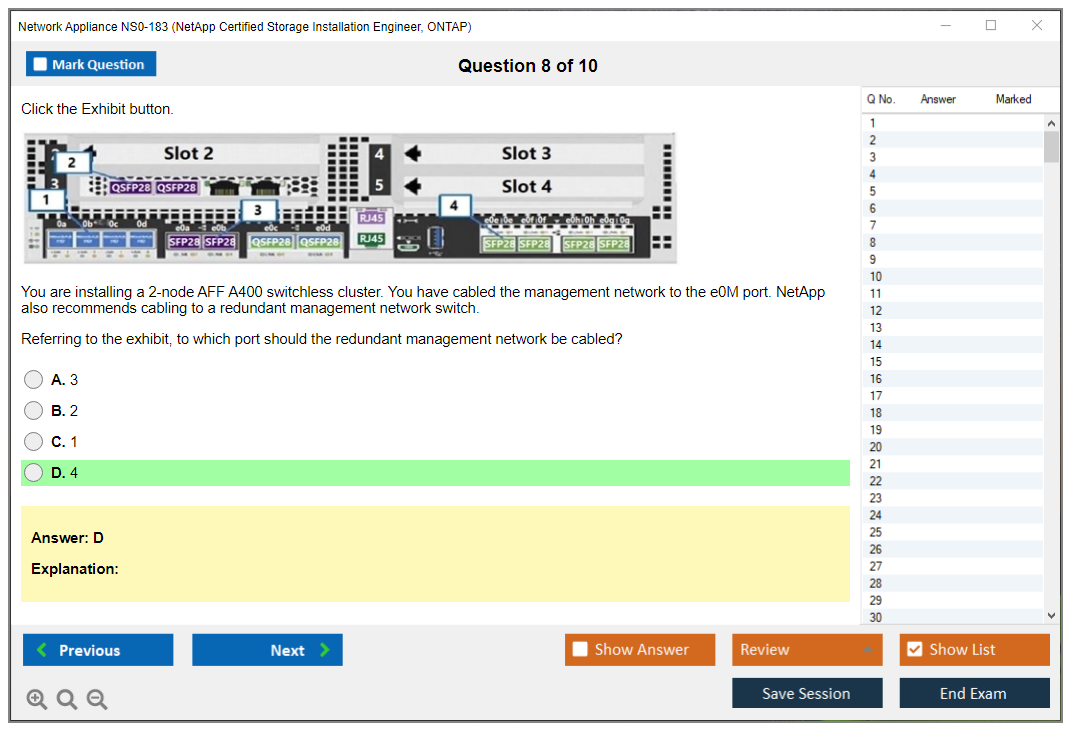Screen dimensions: 1075x735
Task: Click the green arrow on Previous
Action: tap(41, 650)
